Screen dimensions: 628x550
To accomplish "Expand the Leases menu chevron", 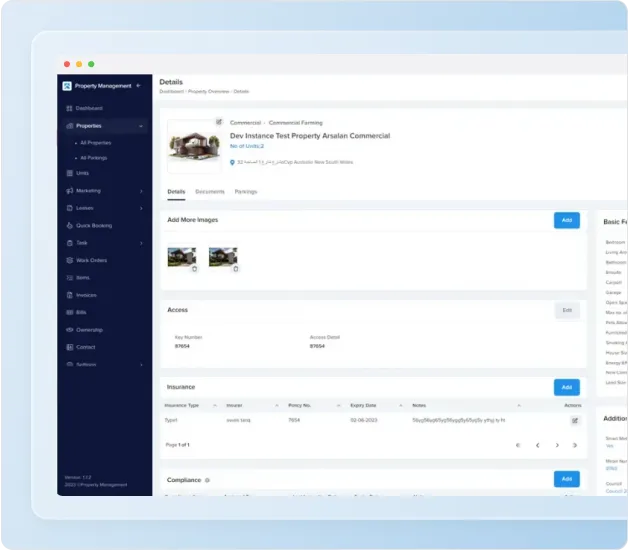I will tap(141, 208).
